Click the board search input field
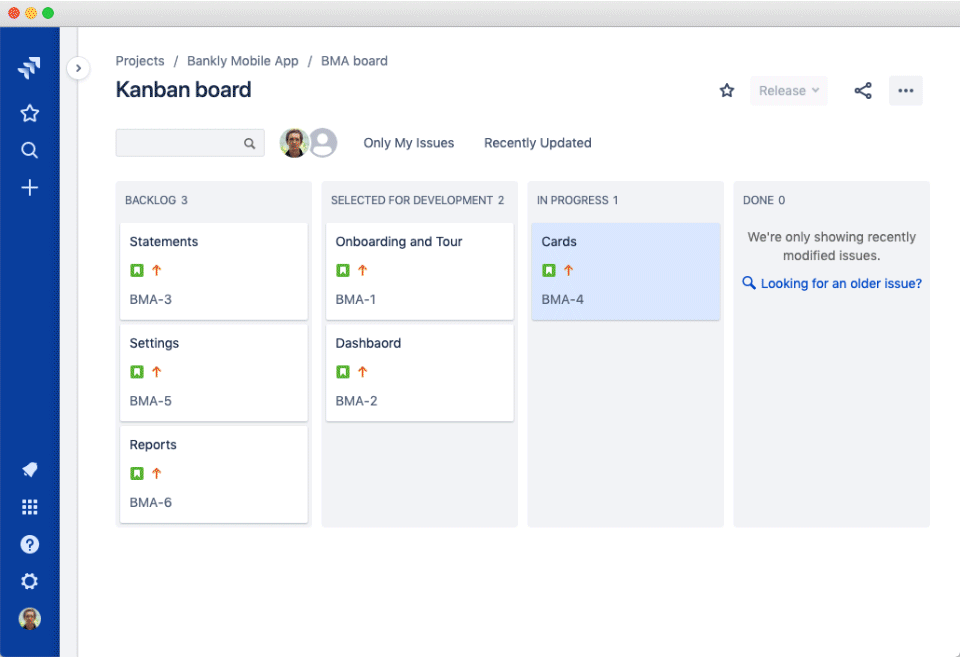Viewport: 960px width, 657px height. tap(190, 143)
